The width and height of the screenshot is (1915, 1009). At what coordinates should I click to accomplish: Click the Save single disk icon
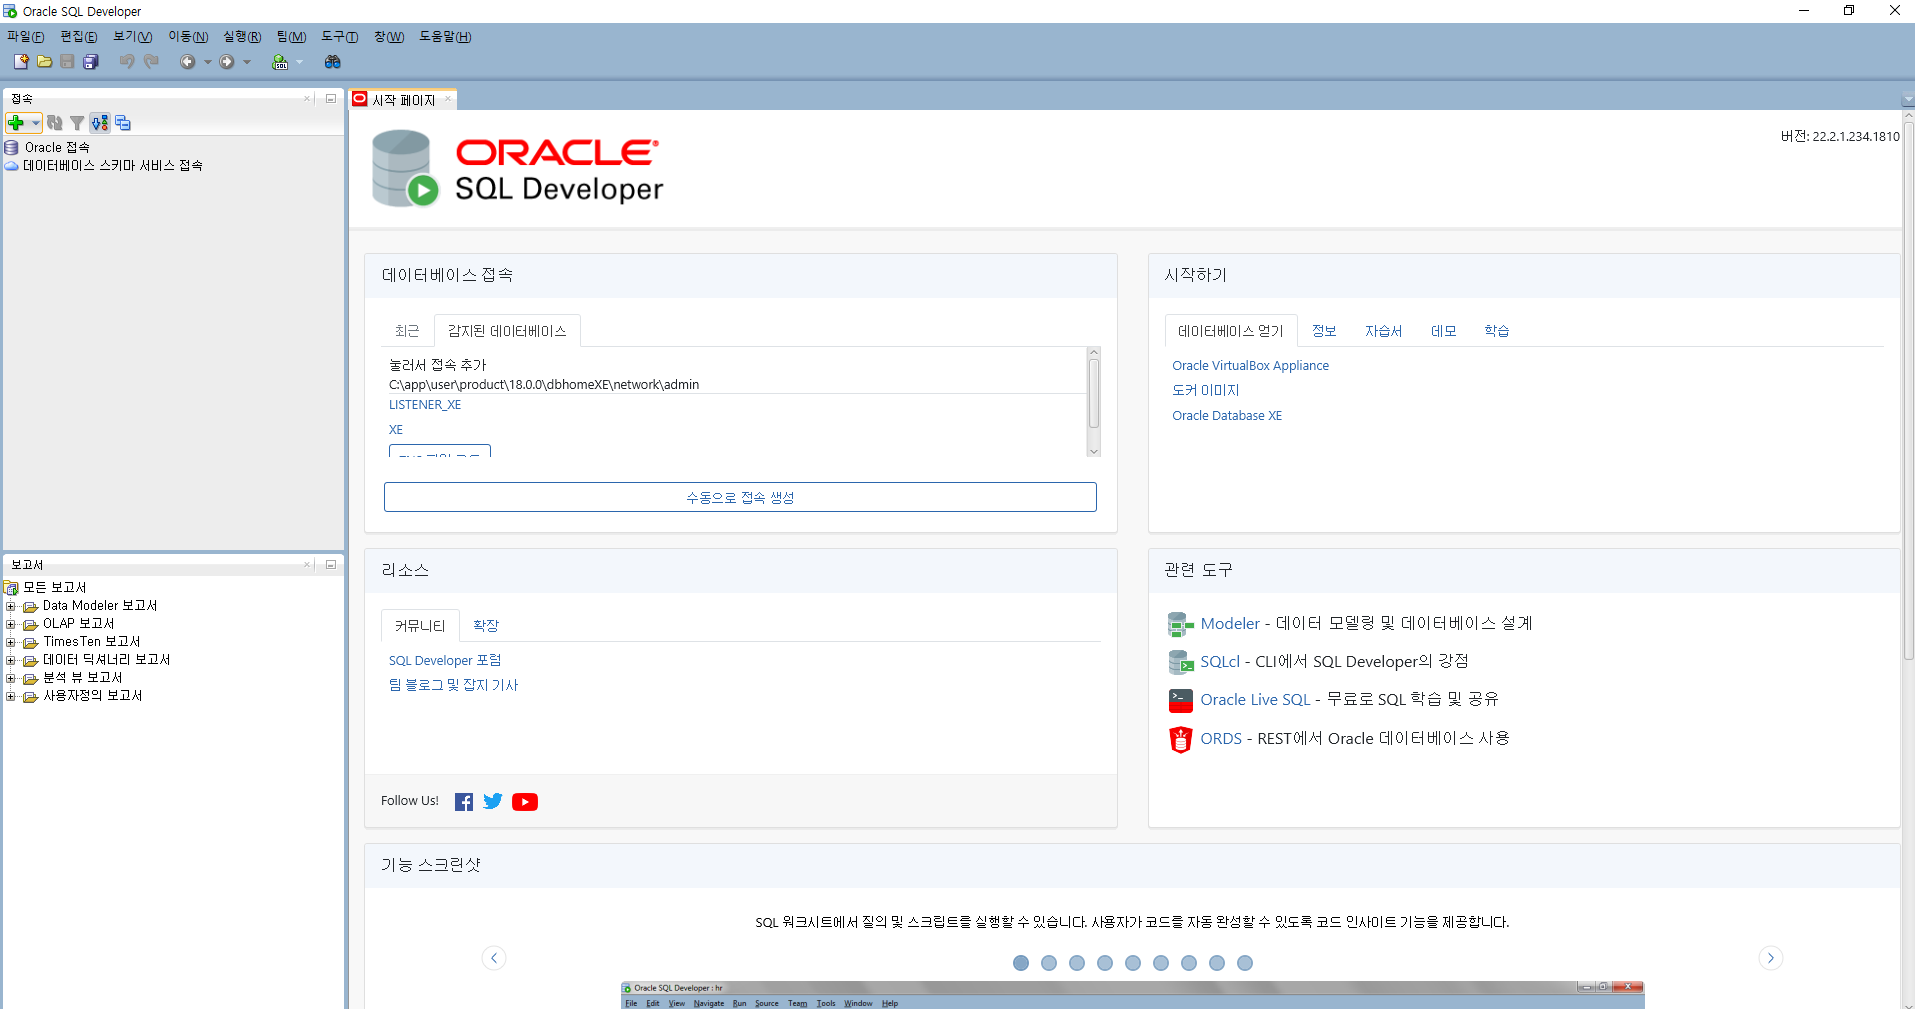(67, 62)
